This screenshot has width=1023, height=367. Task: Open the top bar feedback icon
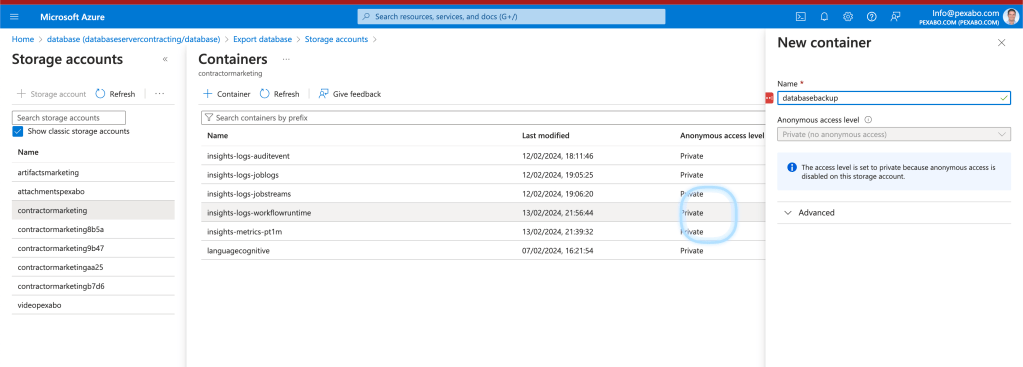pos(895,17)
